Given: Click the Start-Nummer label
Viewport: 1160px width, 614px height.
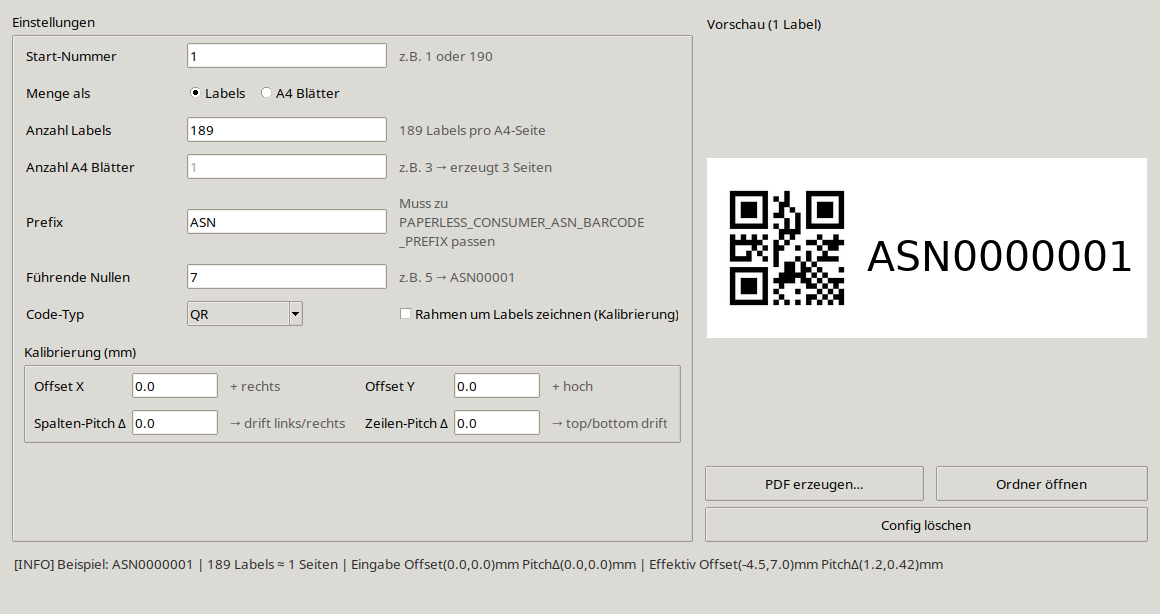Looking at the screenshot, I should pyautogui.click(x=71, y=56).
